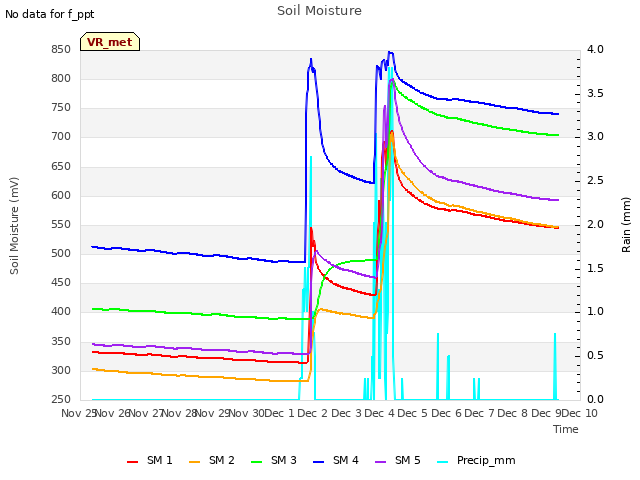Click the cyan Precip_mm legend swatch
Viewport: 640px width, 480px height.
pos(442,462)
